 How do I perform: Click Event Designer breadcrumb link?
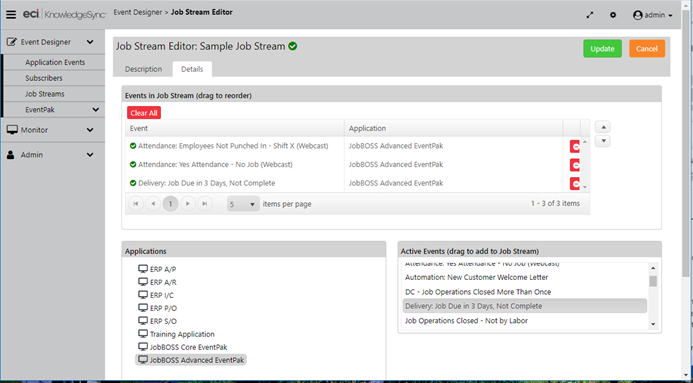[138, 12]
